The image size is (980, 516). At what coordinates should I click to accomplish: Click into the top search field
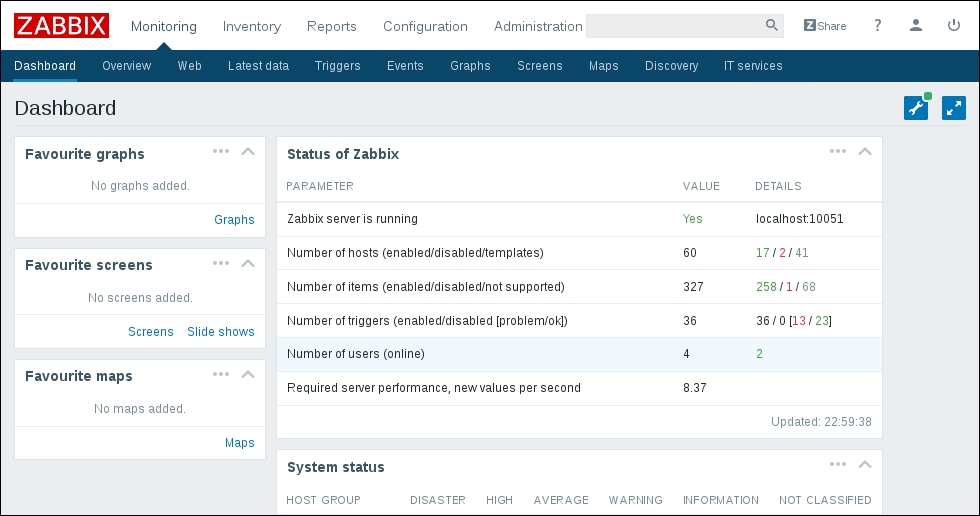674,26
